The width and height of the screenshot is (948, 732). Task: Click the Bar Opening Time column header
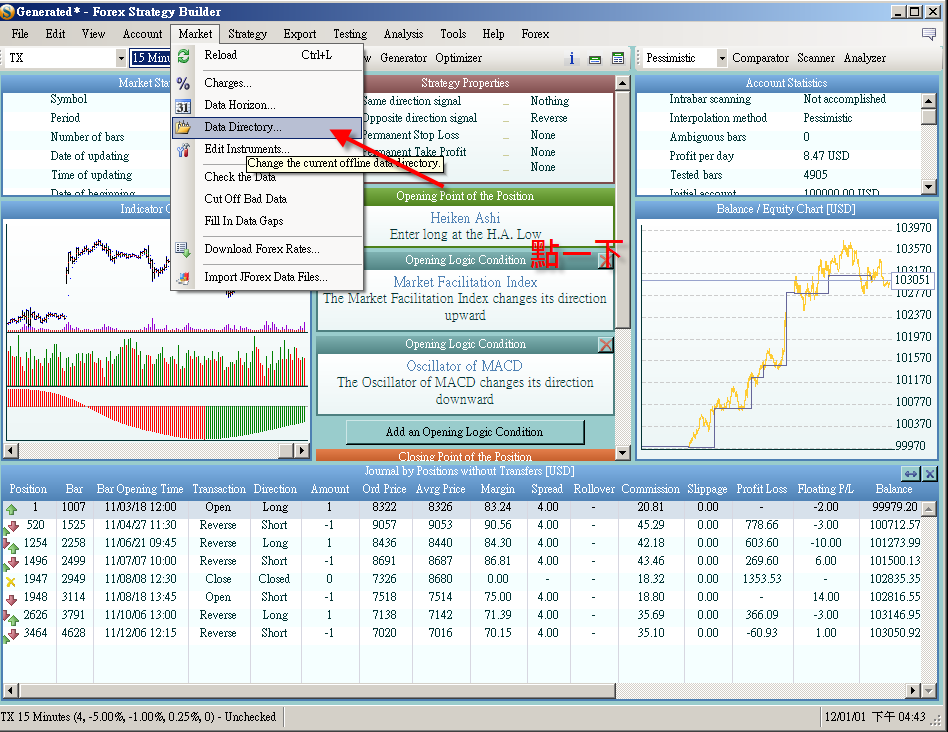coord(140,489)
